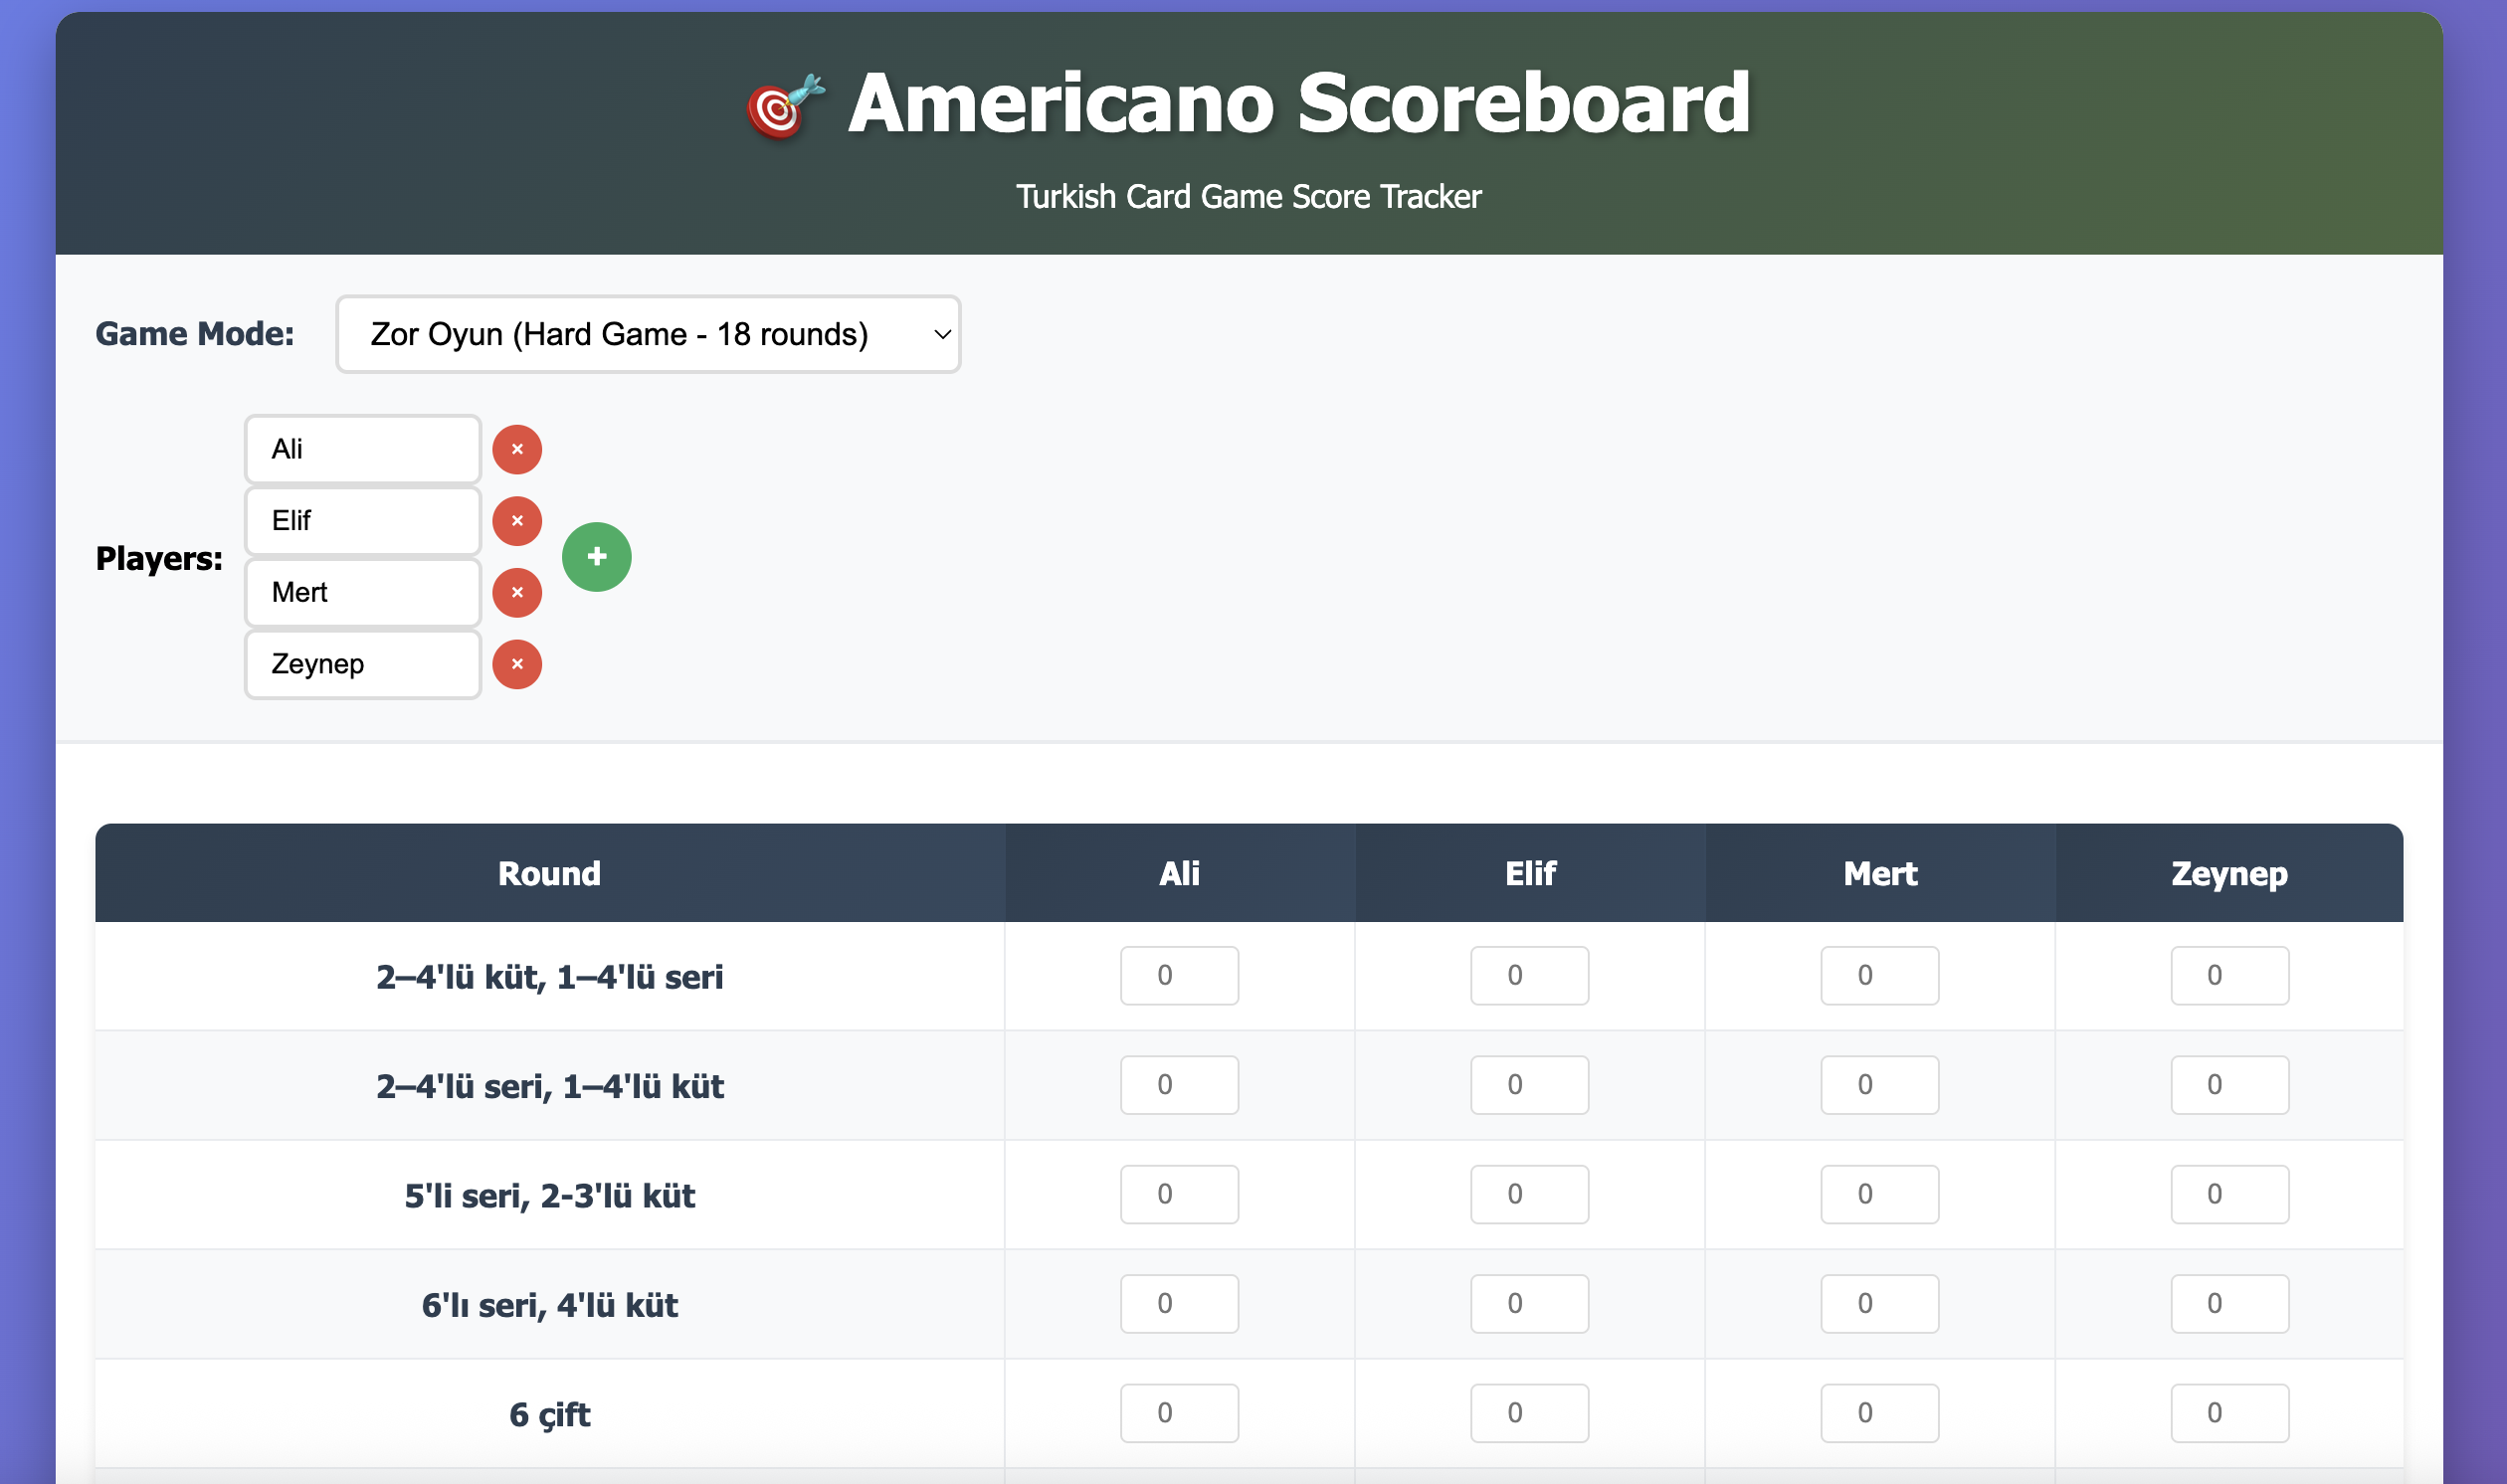The width and height of the screenshot is (2507, 1484).
Task: Select the Zor Oyun combo box
Action: [648, 334]
